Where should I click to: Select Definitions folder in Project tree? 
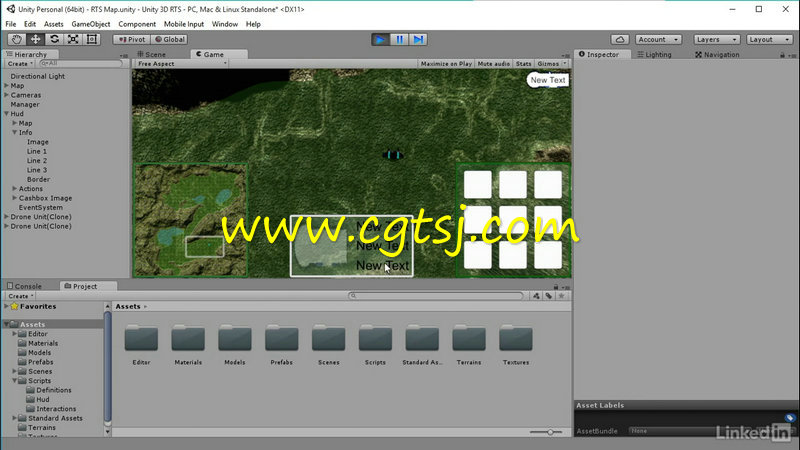54,390
